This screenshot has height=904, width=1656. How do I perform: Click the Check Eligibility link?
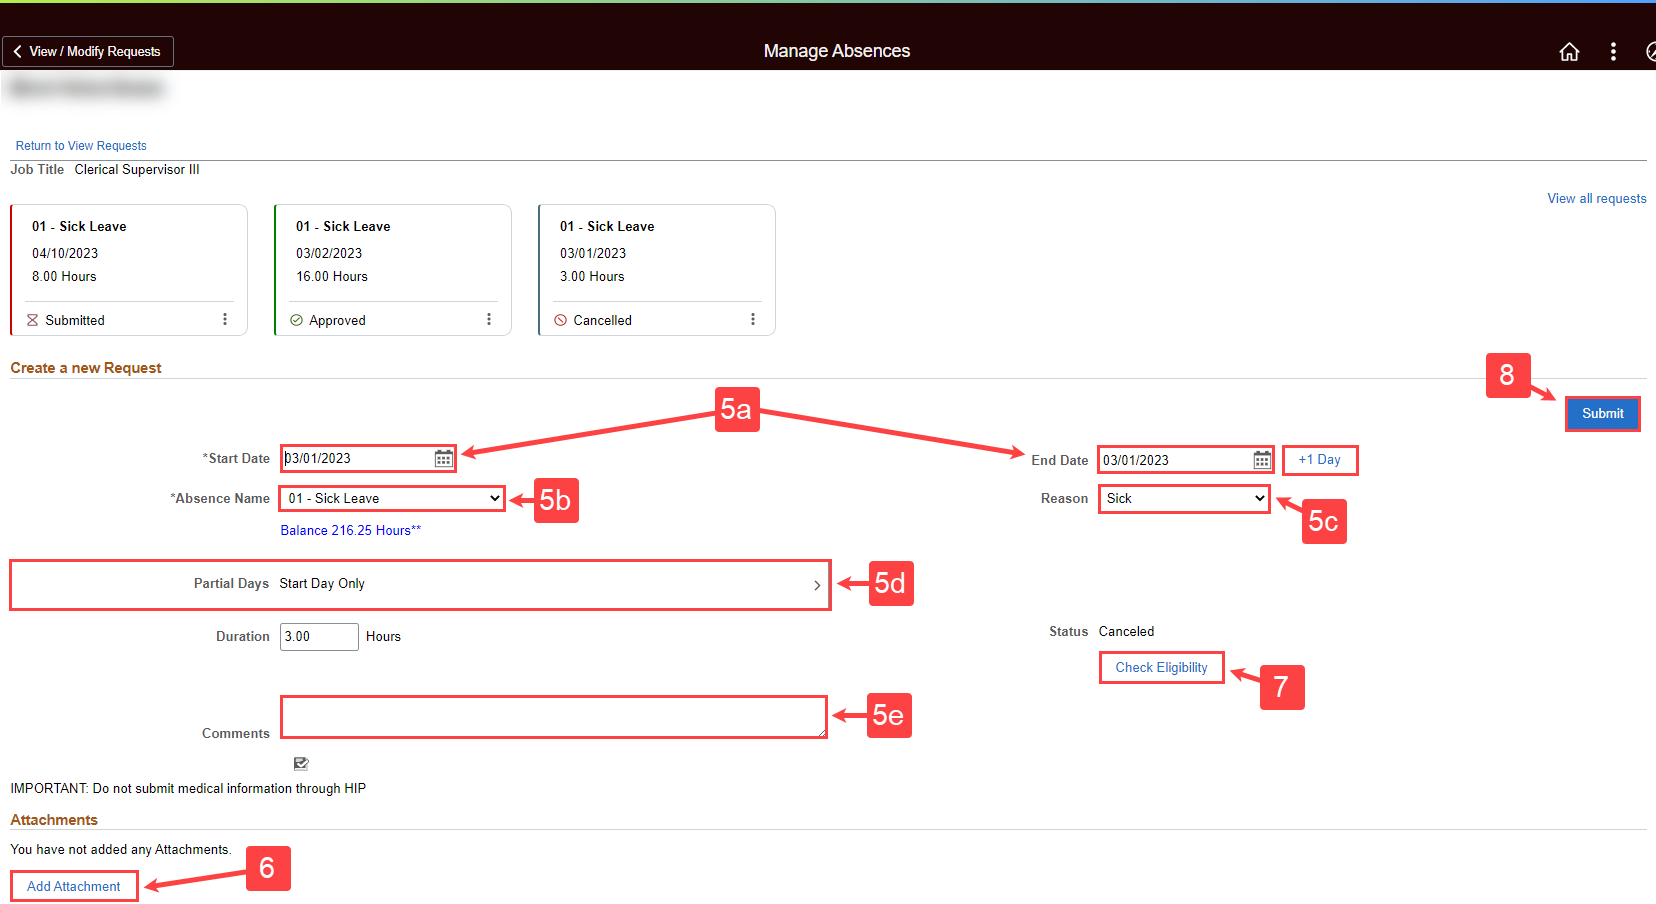1161,668
